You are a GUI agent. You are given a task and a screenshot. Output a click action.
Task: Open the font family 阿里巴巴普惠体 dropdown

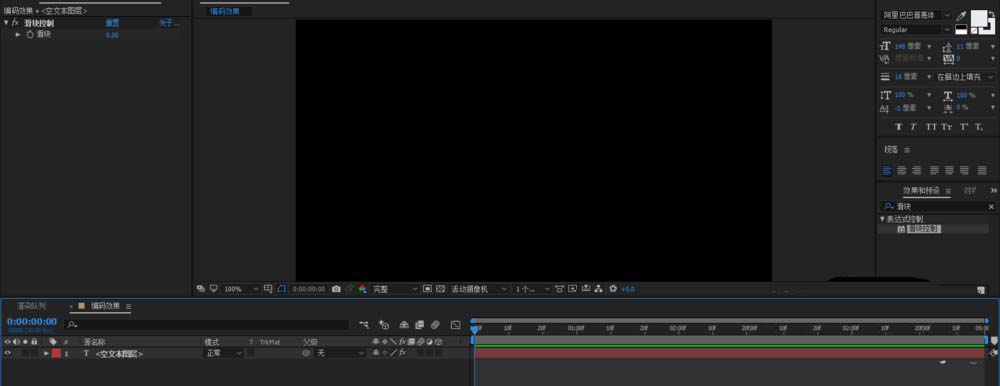click(x=916, y=15)
